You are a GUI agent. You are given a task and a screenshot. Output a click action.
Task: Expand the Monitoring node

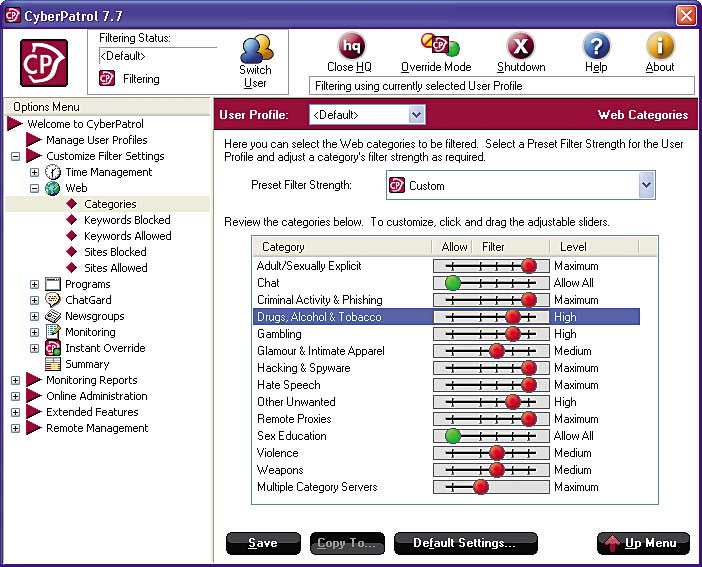(34, 332)
